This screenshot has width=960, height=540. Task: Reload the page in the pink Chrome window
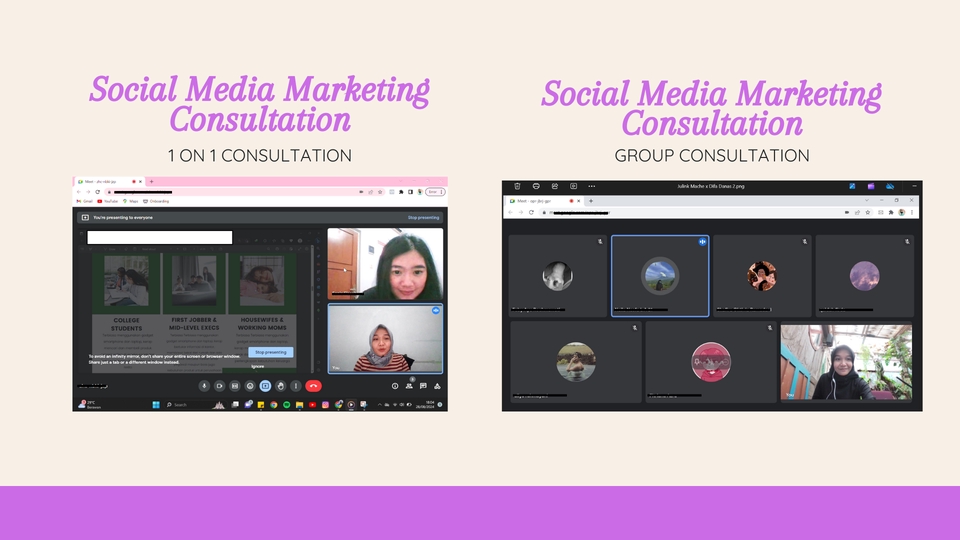[x=97, y=192]
